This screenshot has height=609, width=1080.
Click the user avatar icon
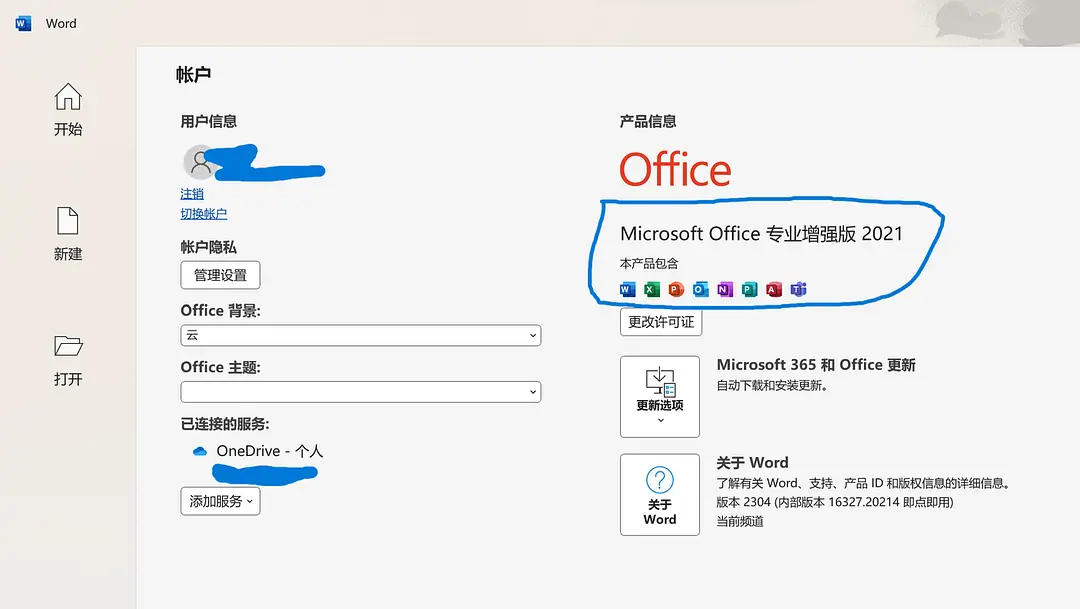pos(200,162)
